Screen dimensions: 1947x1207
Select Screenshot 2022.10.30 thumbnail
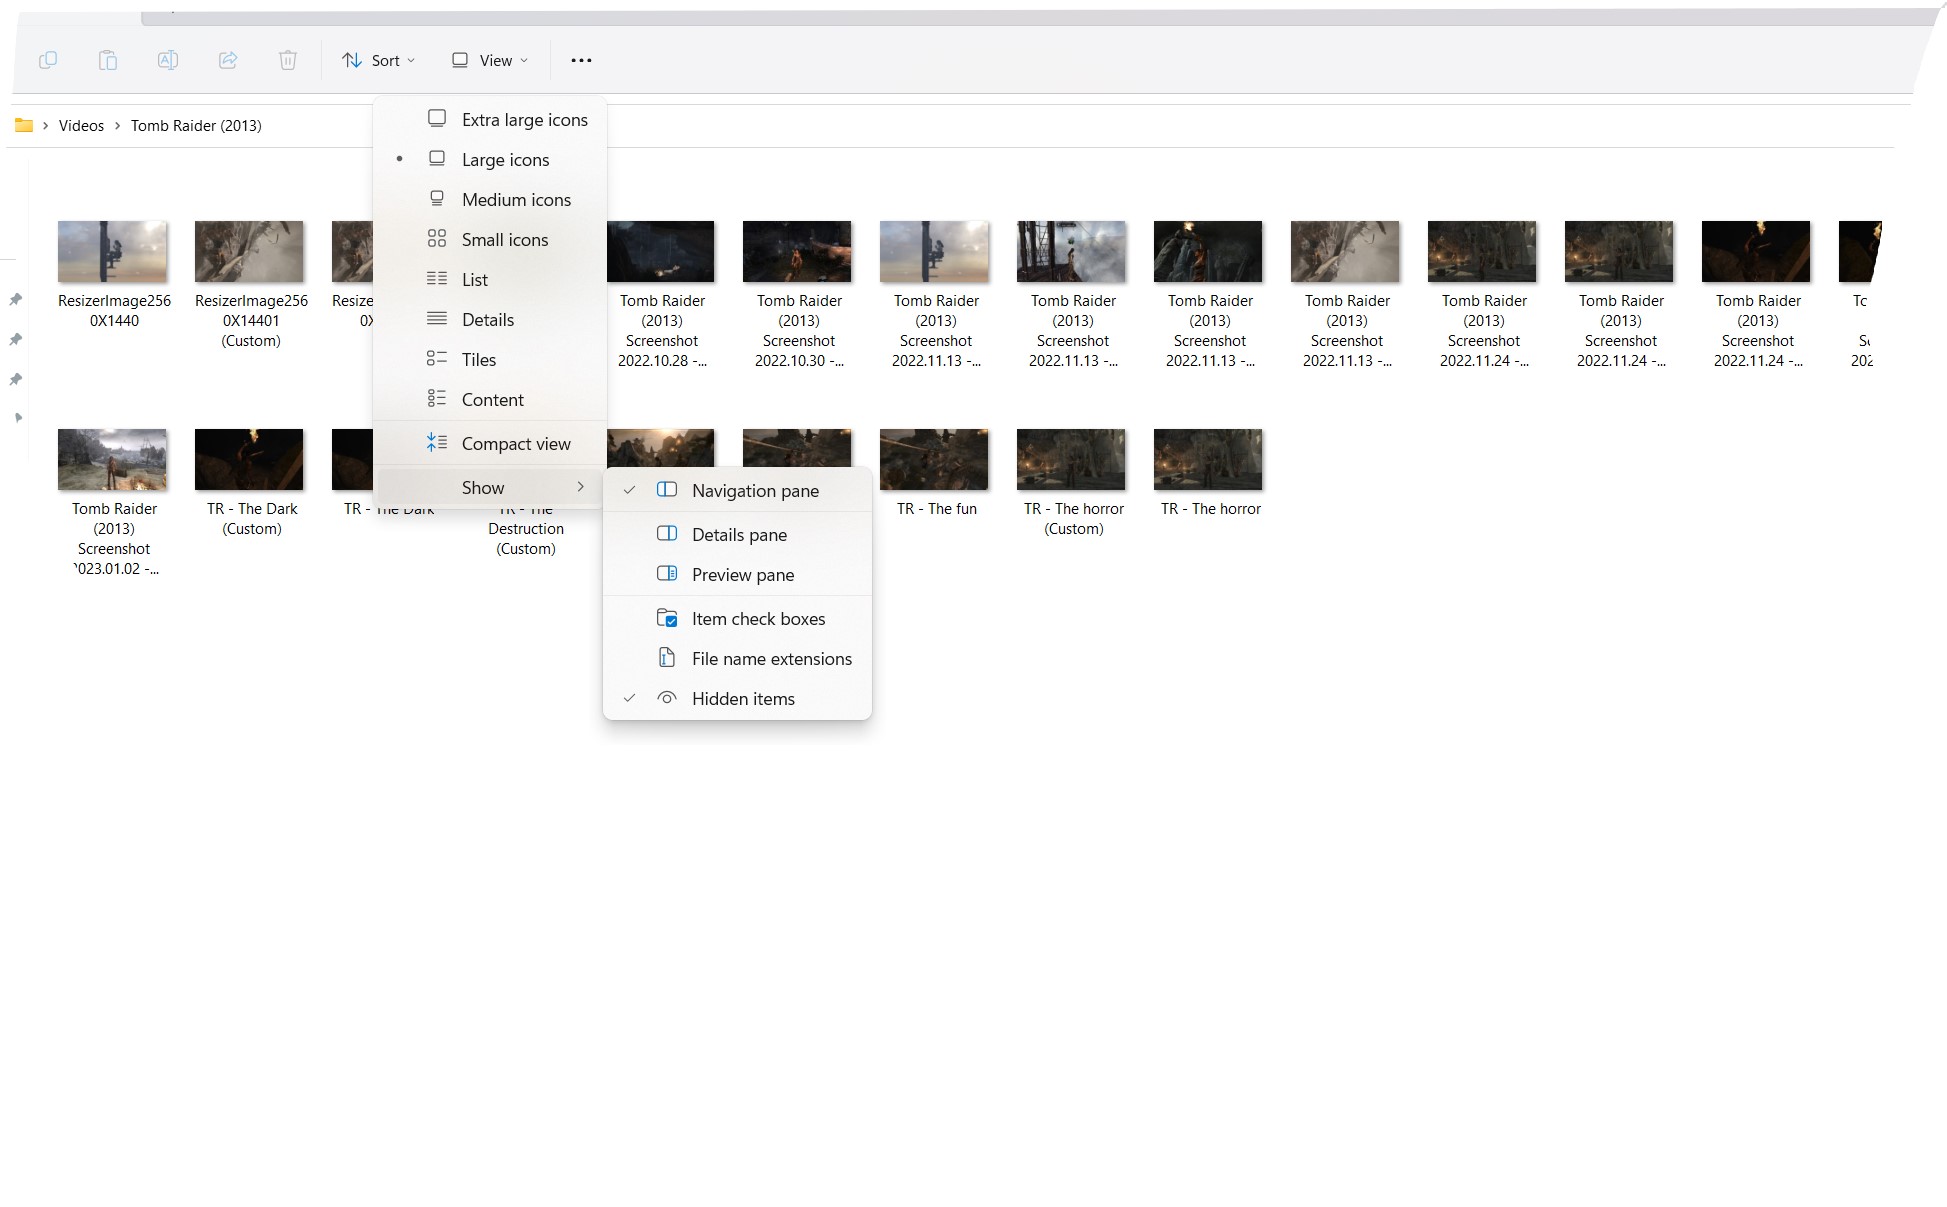pos(798,252)
